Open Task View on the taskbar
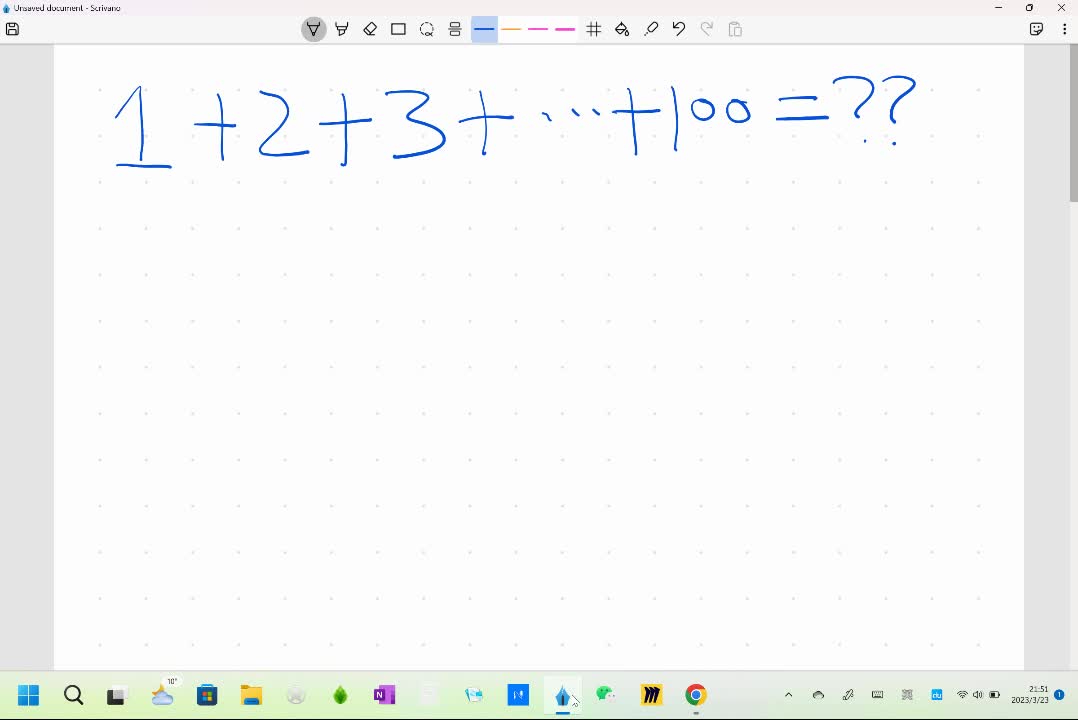The width and height of the screenshot is (1078, 720). 117,695
